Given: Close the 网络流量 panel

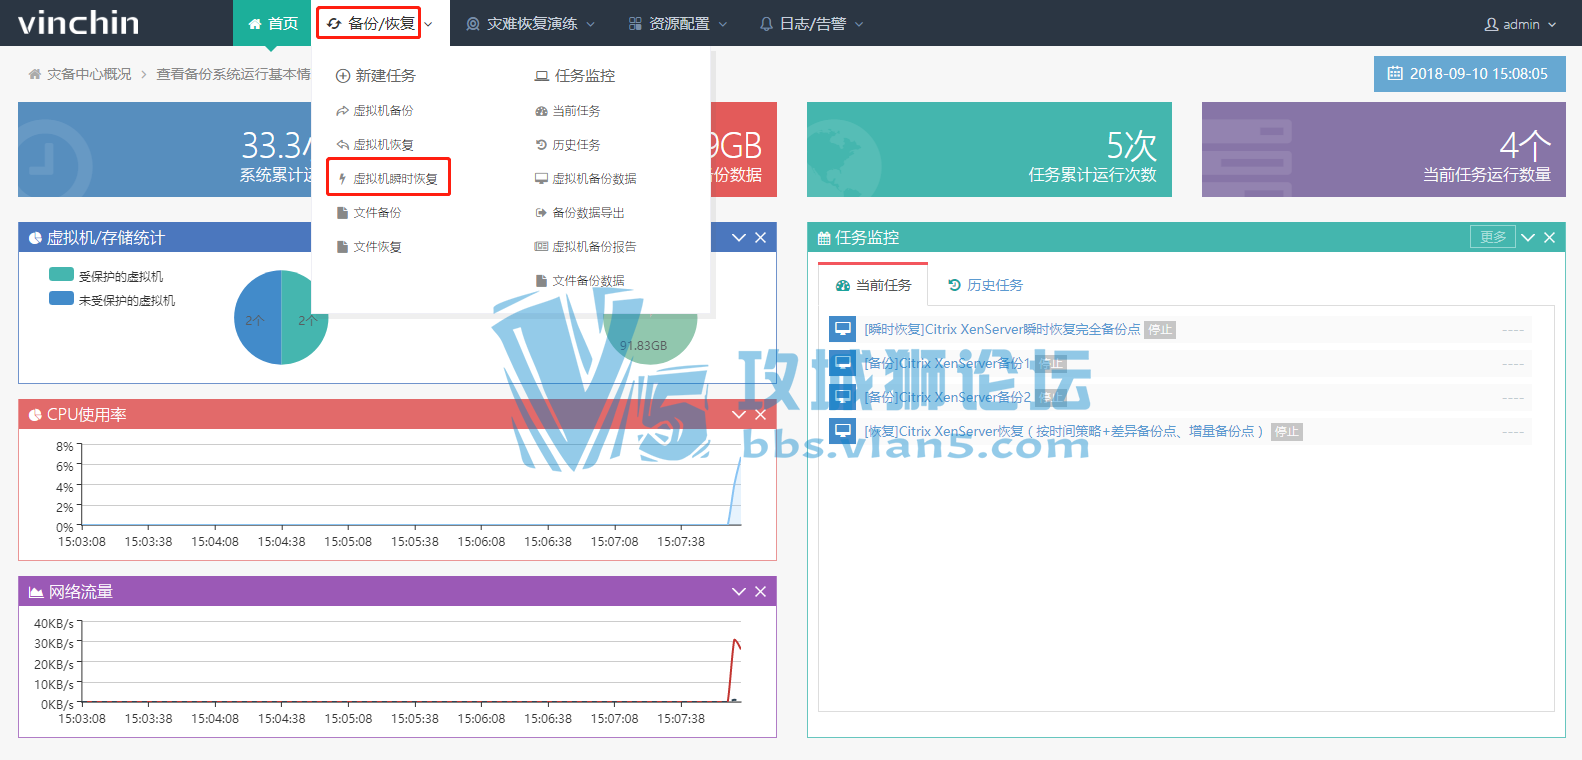Looking at the screenshot, I should (761, 592).
